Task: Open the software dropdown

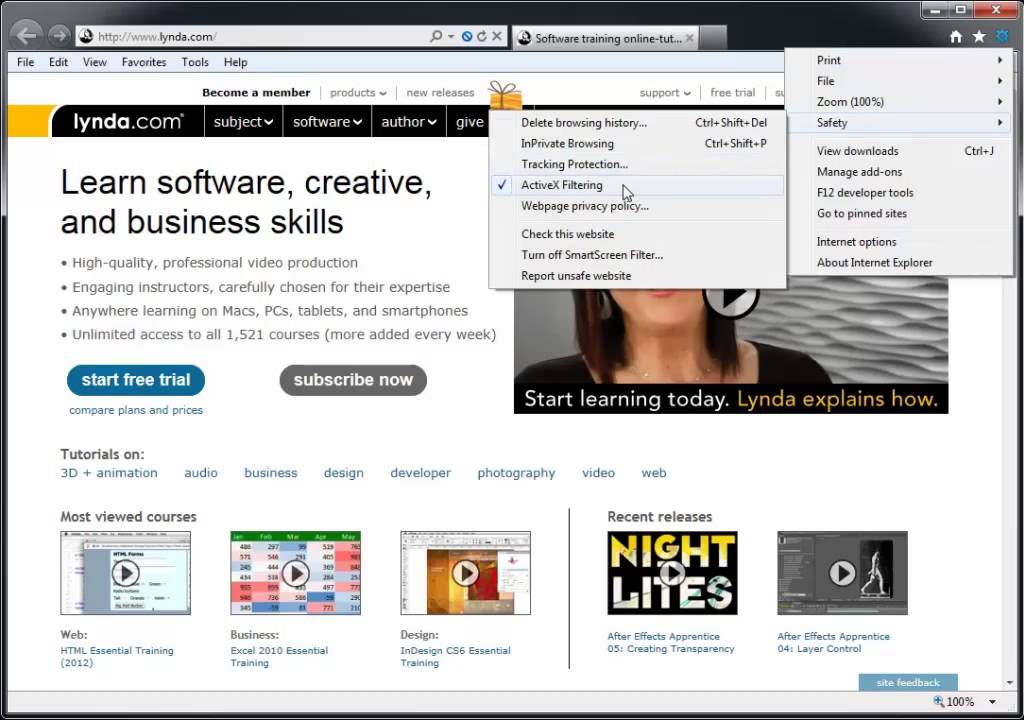Action: [x=327, y=122]
